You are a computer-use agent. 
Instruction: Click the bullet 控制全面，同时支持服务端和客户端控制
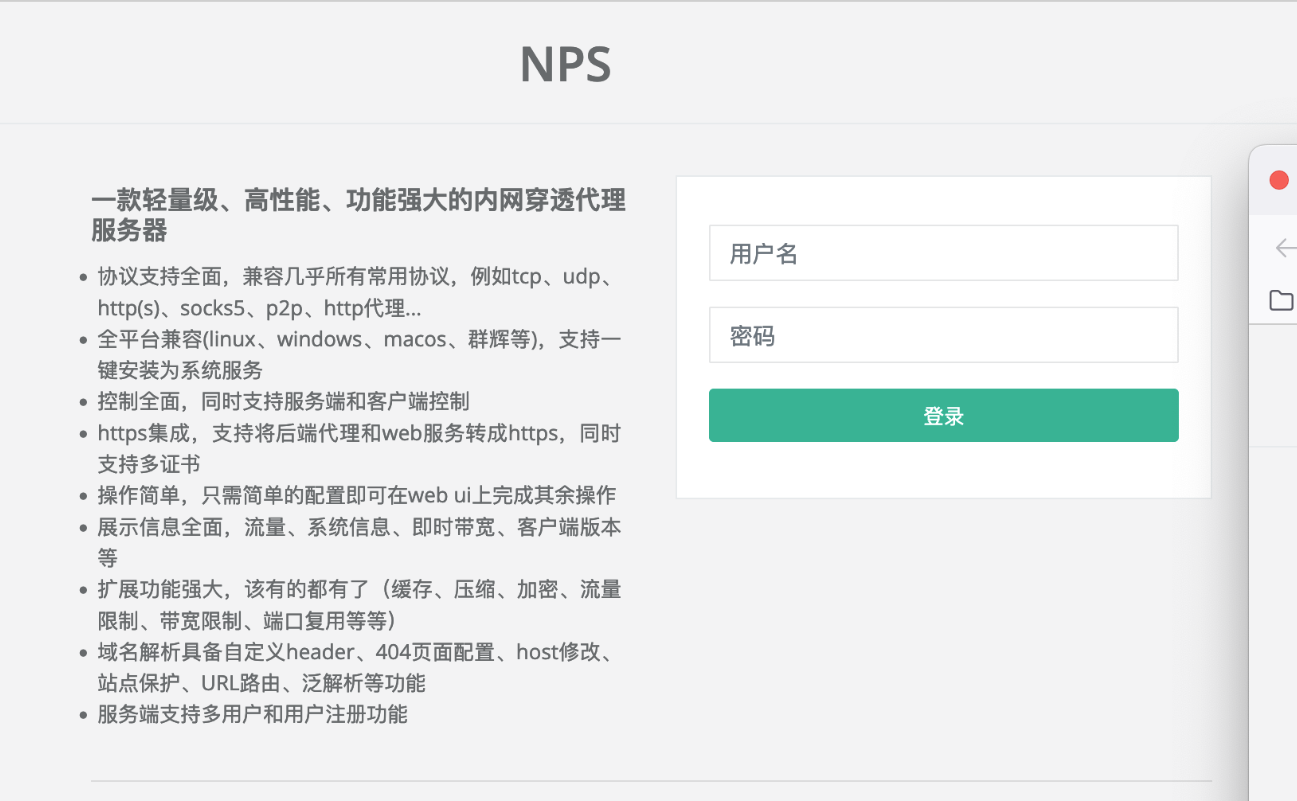[283, 402]
